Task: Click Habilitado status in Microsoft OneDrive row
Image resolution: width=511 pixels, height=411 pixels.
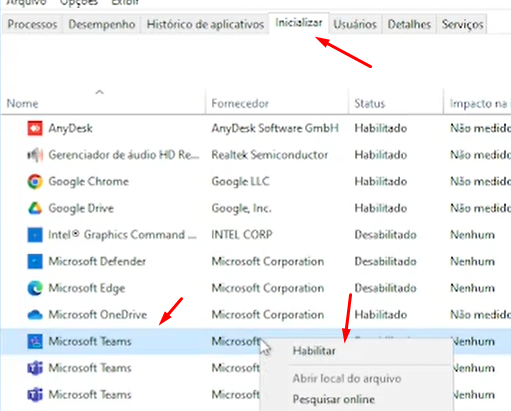Action: point(381,315)
